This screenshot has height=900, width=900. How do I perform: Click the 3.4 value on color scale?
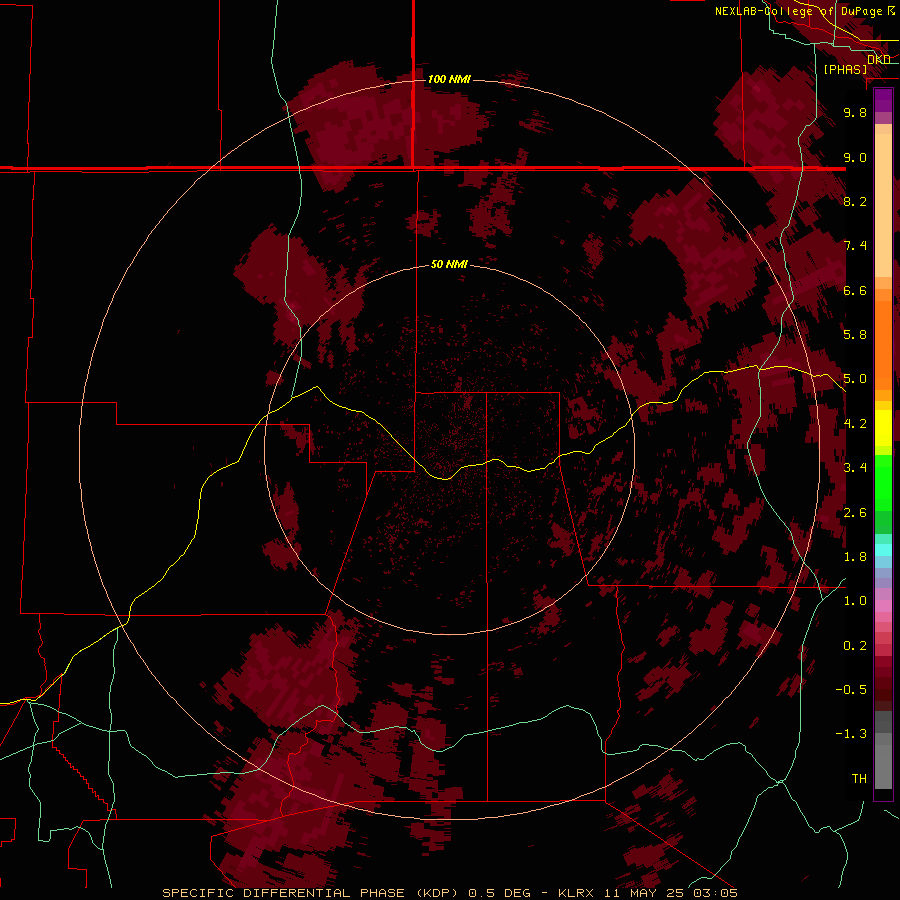(x=855, y=468)
